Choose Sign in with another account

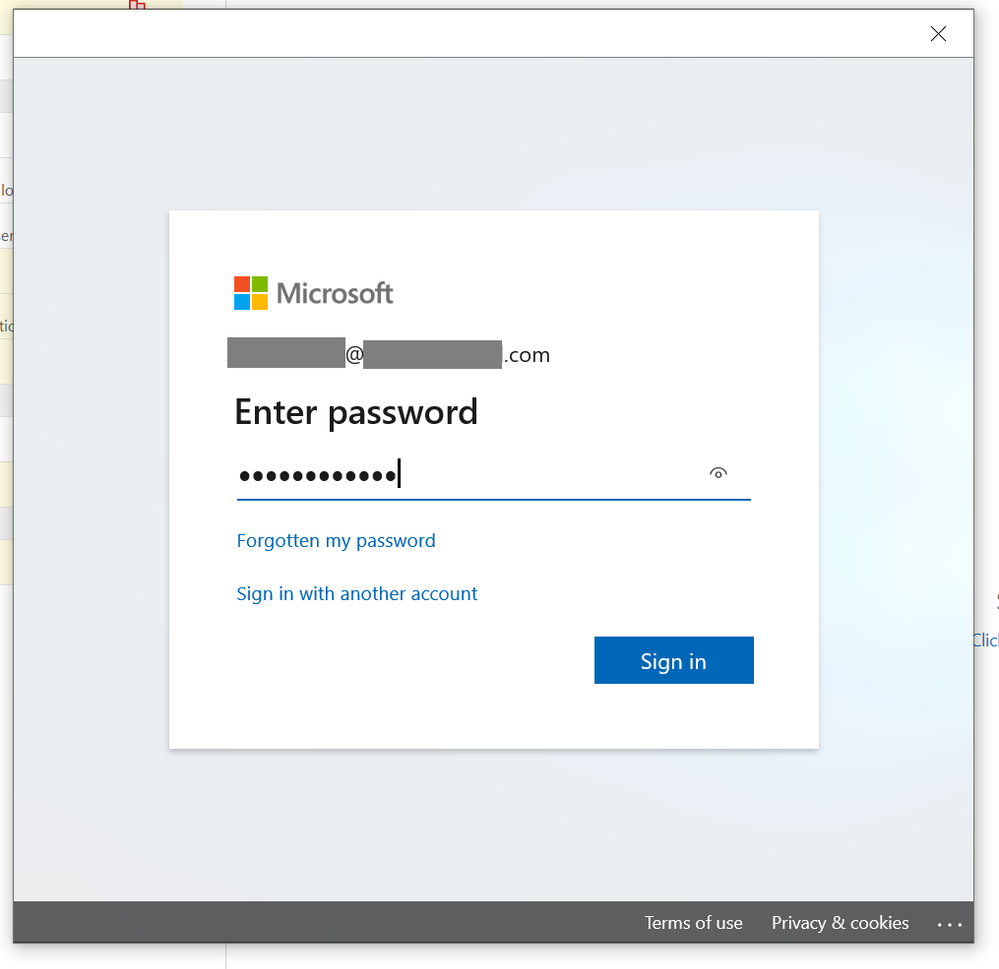[357, 594]
